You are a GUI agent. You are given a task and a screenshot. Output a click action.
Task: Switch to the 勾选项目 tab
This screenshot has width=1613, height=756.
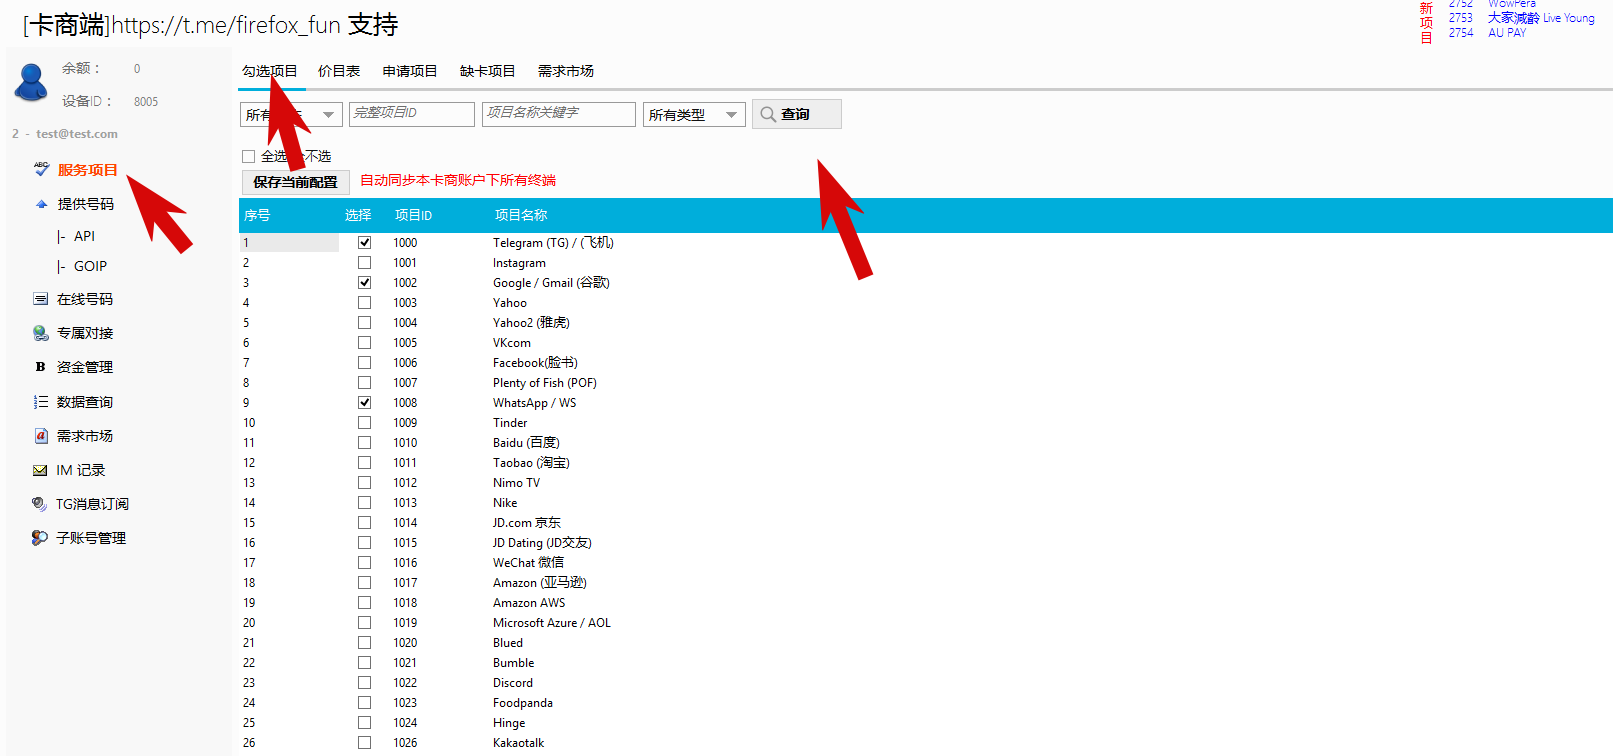pos(270,71)
